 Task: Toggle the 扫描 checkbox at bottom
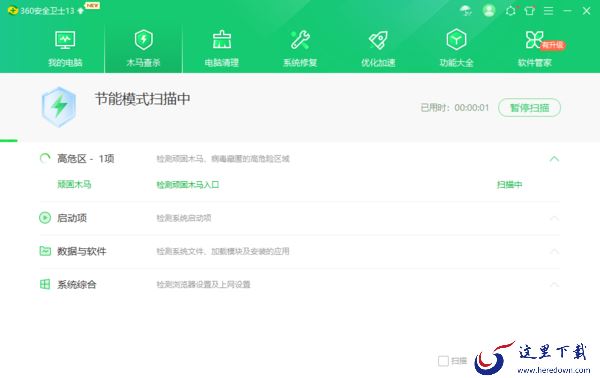click(443, 361)
